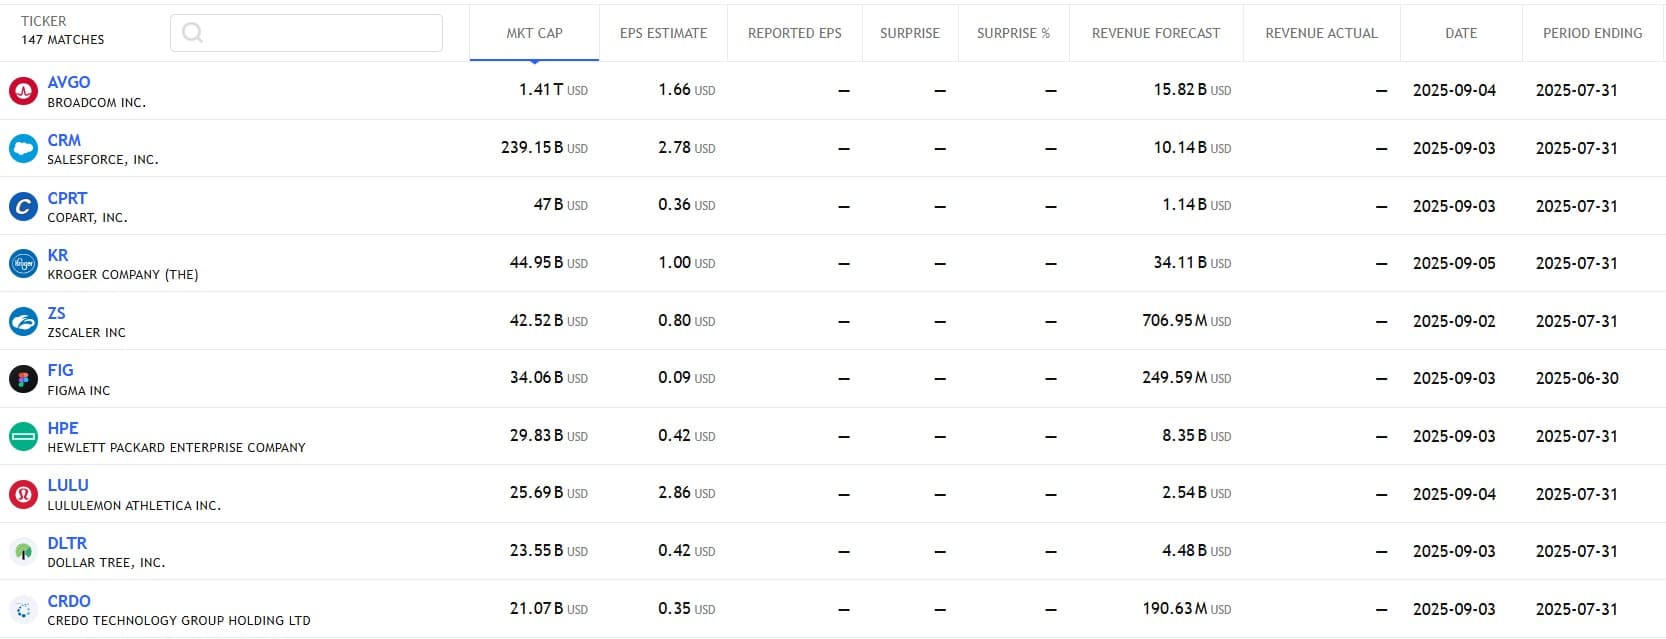
Task: Click the 1.66 EPS estimate value
Action: [687, 90]
